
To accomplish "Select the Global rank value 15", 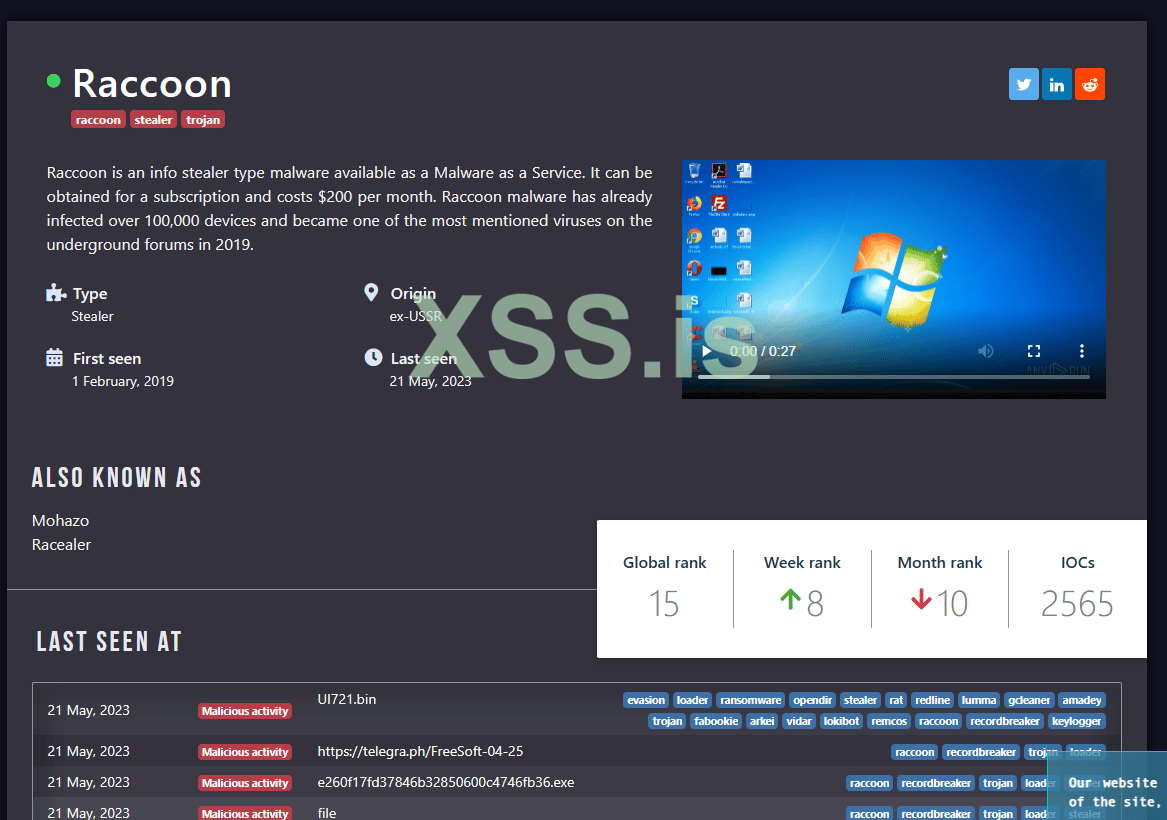I will pyautogui.click(x=664, y=603).
